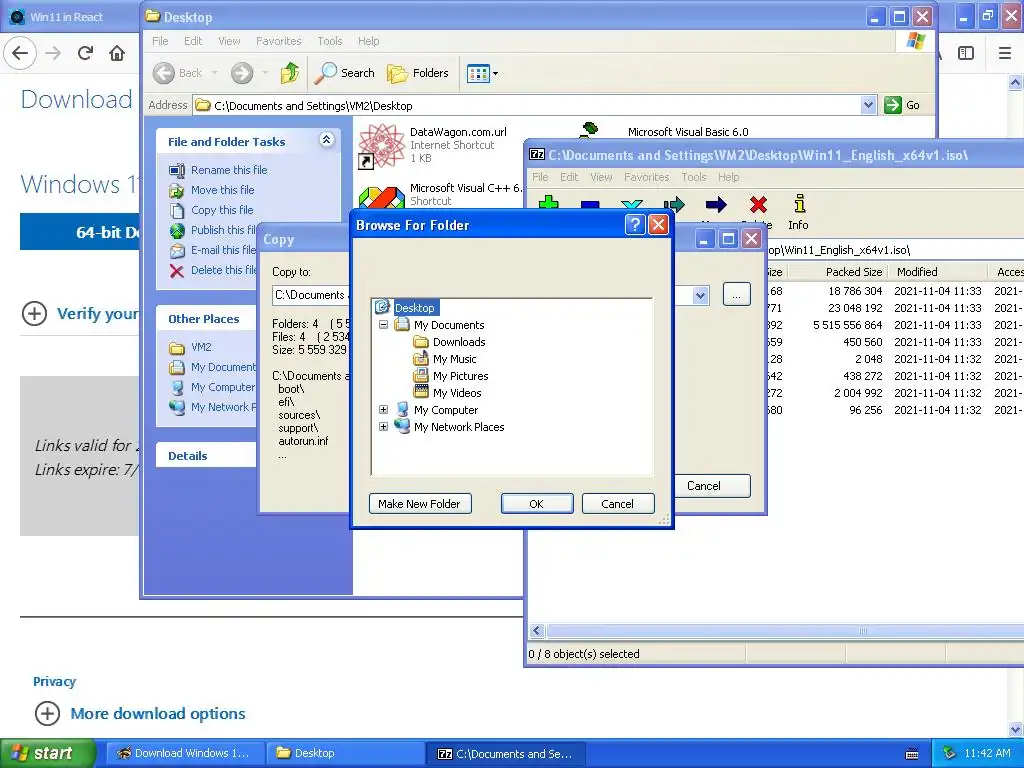
Task: Click the Back button in Desktop Explorer
Action: (x=178, y=73)
